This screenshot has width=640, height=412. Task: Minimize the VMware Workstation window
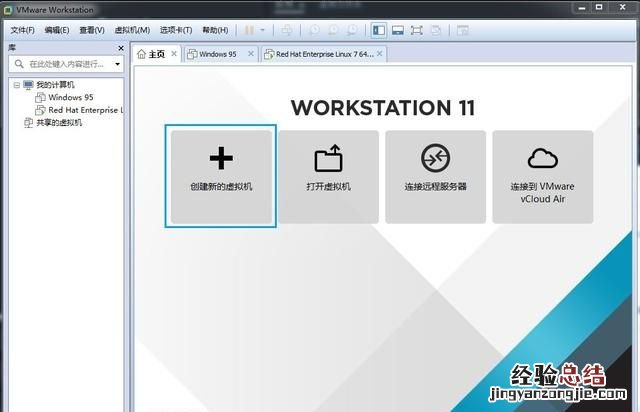(582, 7)
